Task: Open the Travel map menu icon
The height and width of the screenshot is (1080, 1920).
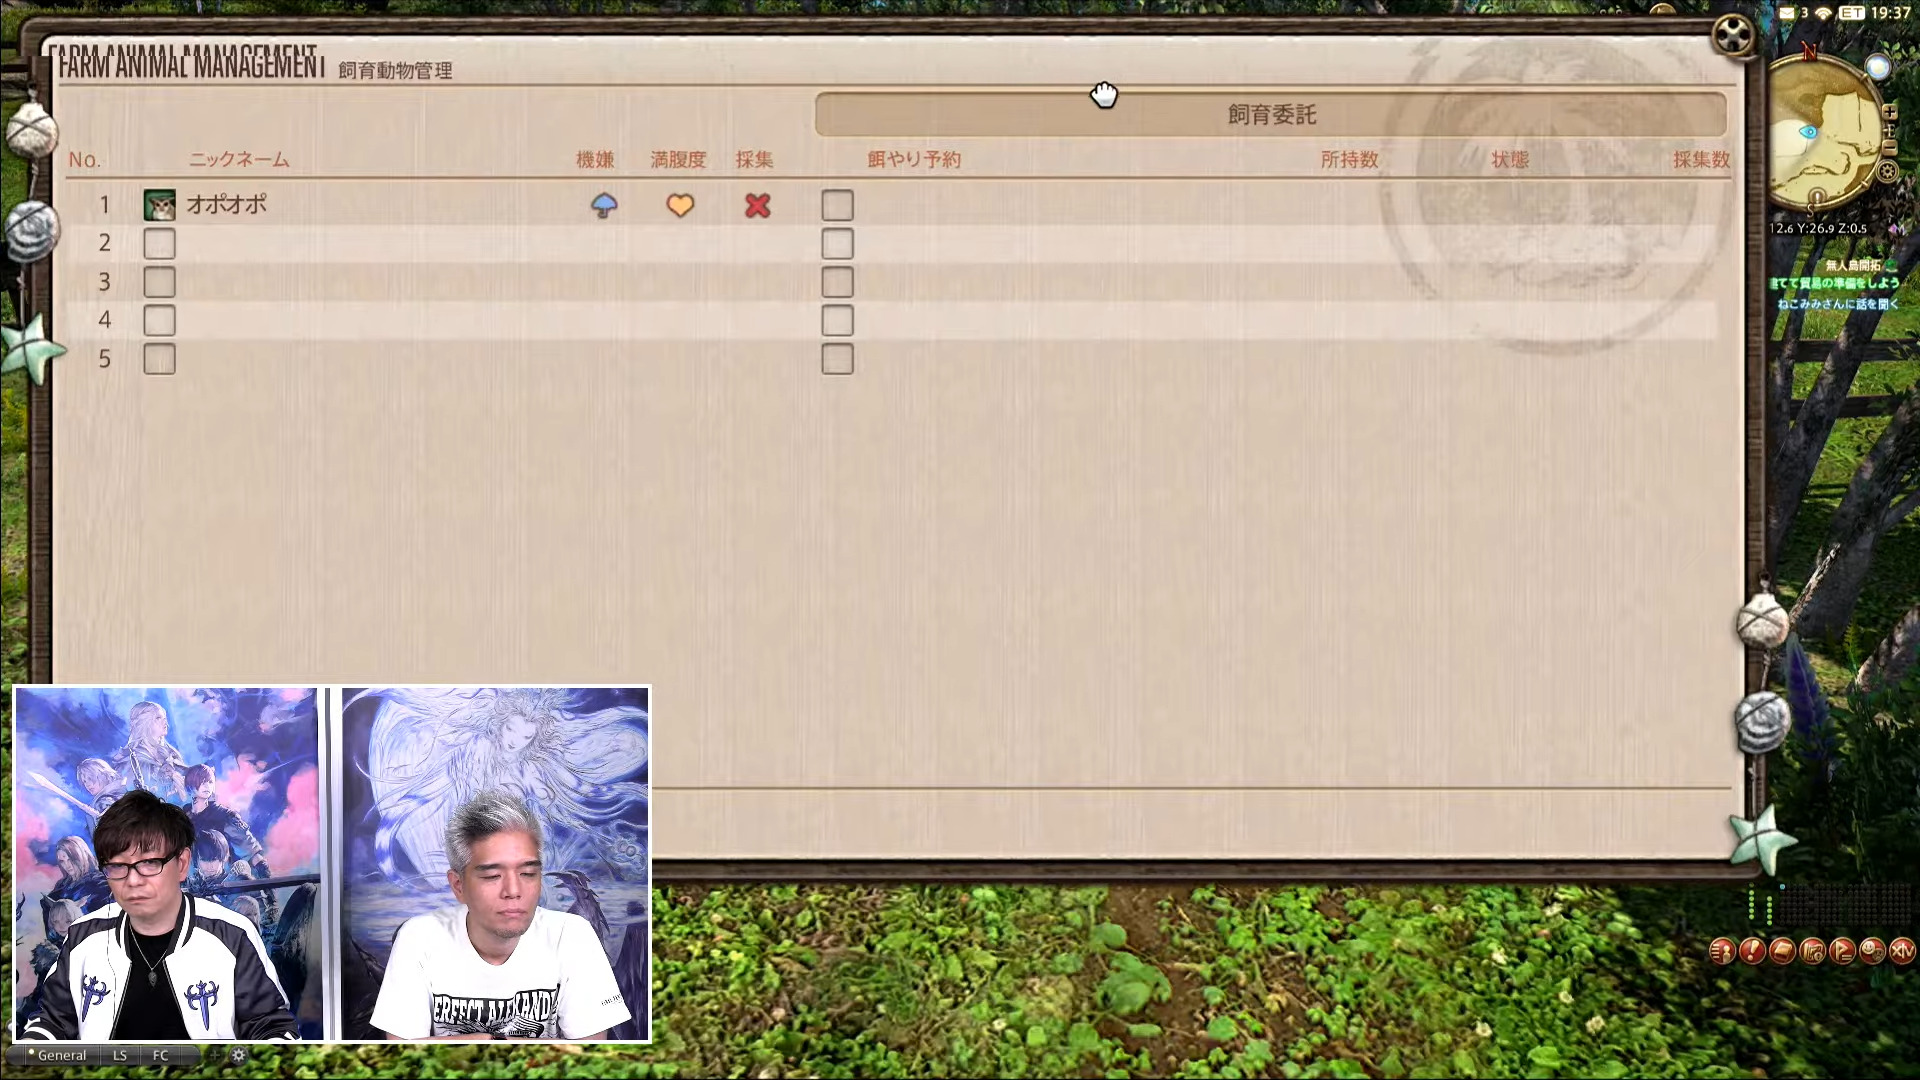Action: pyautogui.click(x=1812, y=951)
